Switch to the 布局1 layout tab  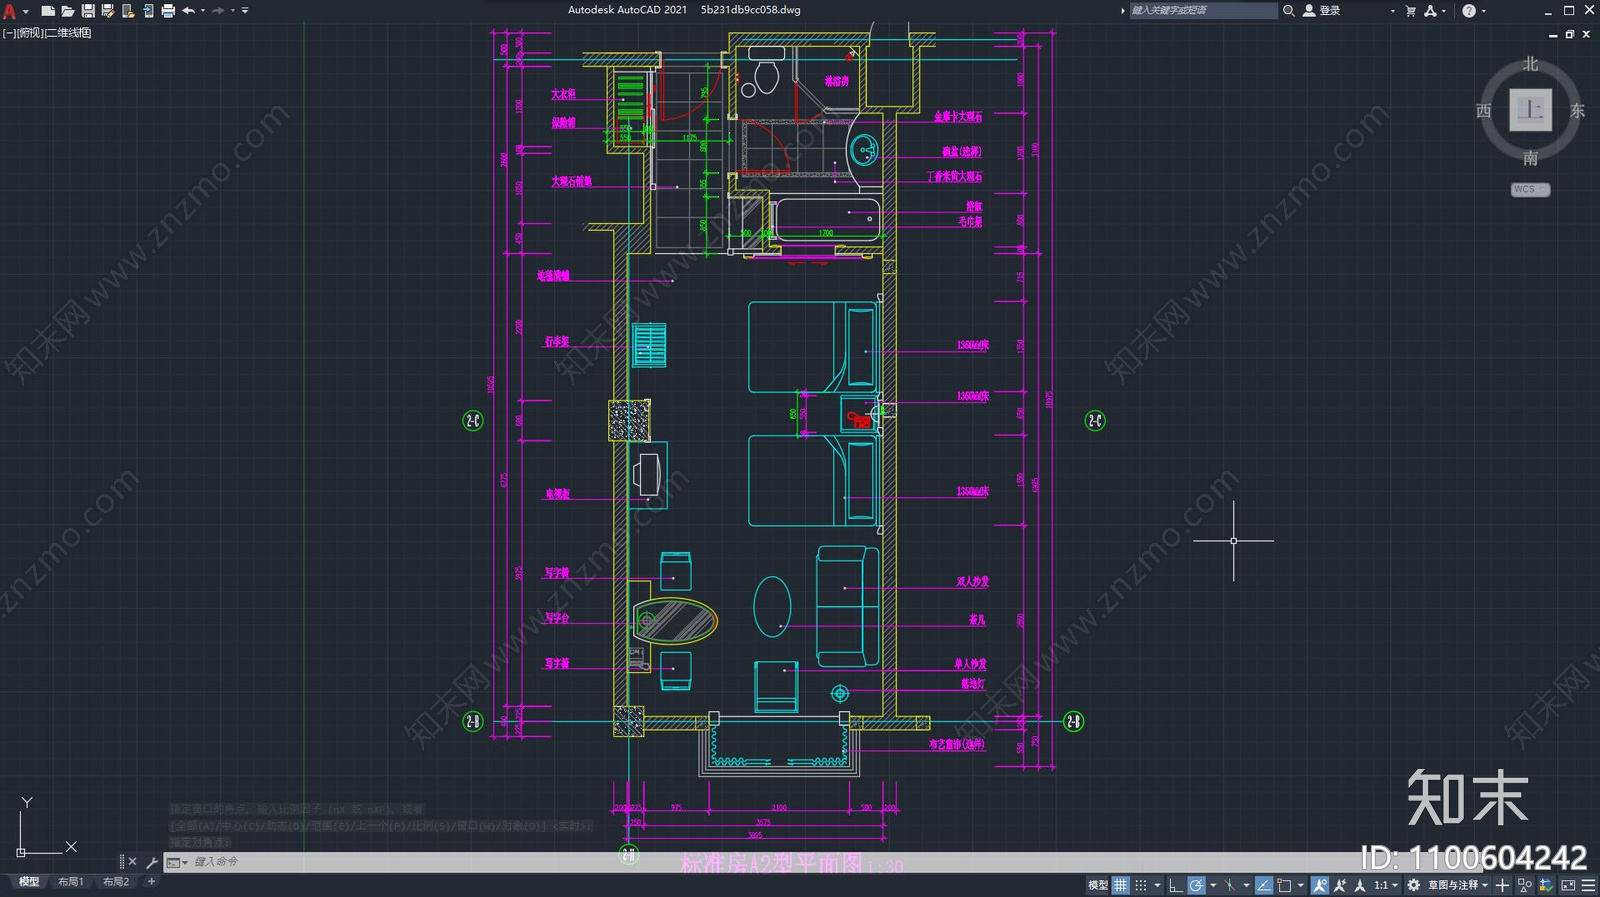click(x=70, y=882)
